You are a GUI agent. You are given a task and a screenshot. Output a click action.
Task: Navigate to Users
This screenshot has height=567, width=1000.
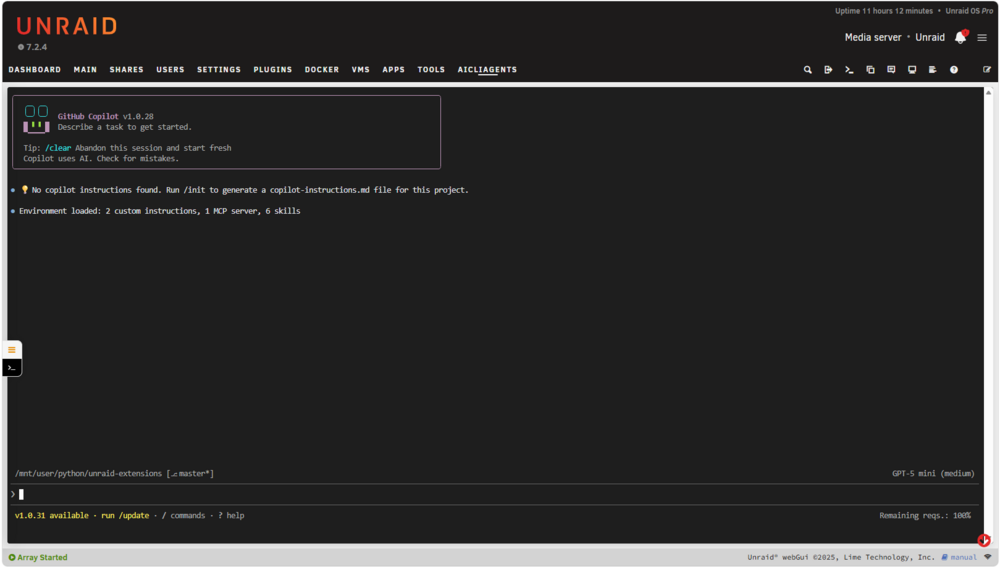(170, 70)
